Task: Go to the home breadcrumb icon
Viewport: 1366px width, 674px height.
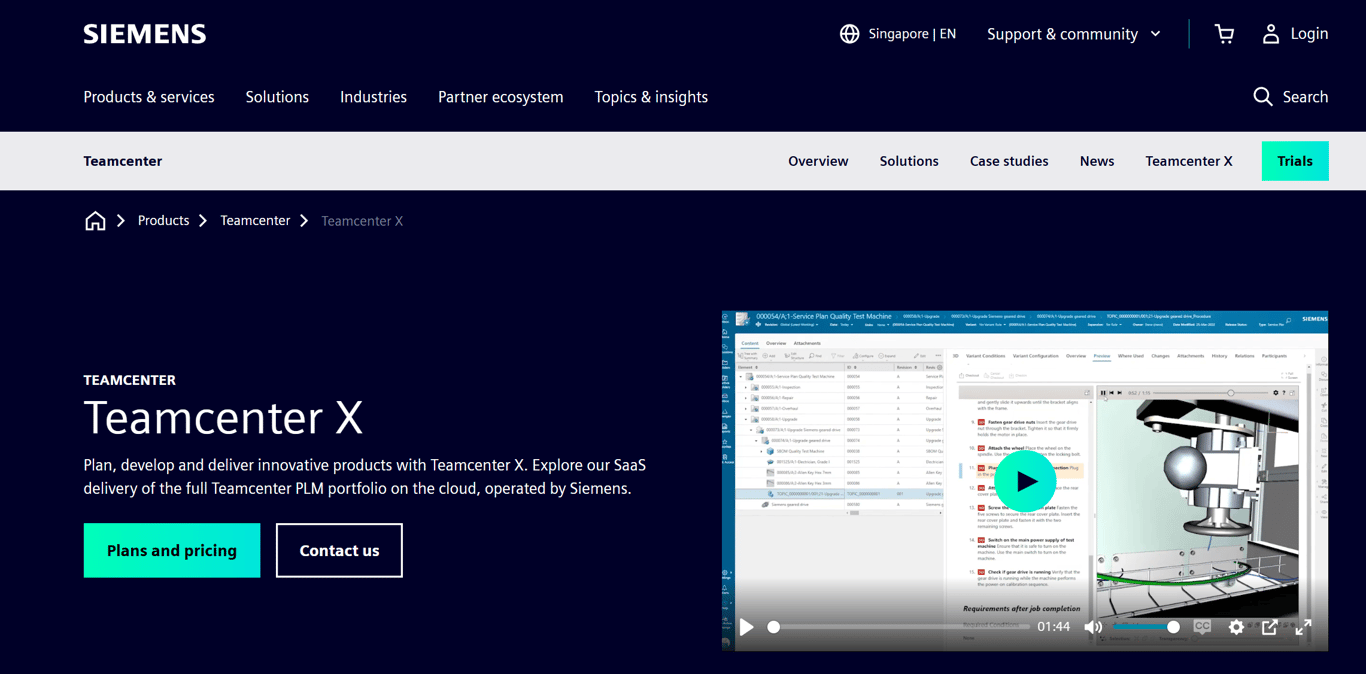Action: tap(95, 221)
